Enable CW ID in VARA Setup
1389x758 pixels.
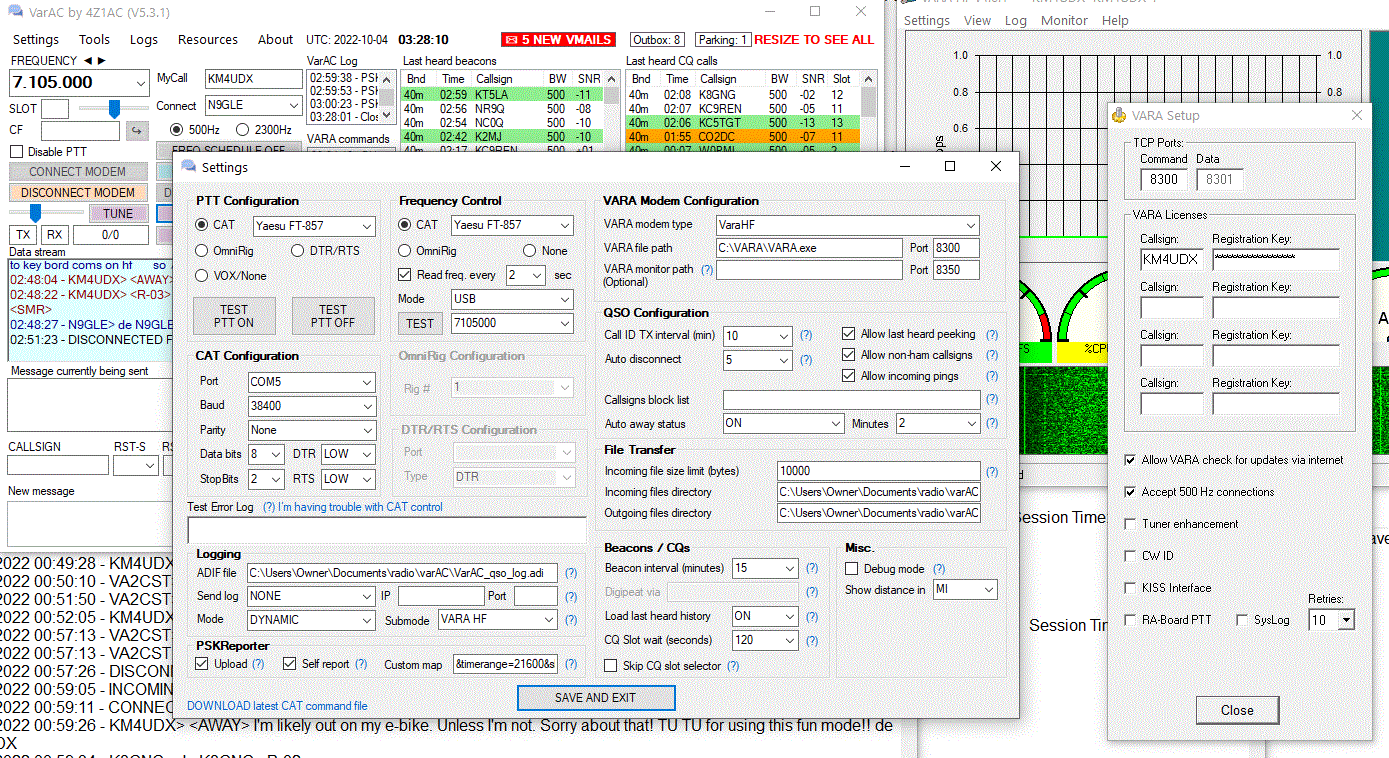point(1131,556)
